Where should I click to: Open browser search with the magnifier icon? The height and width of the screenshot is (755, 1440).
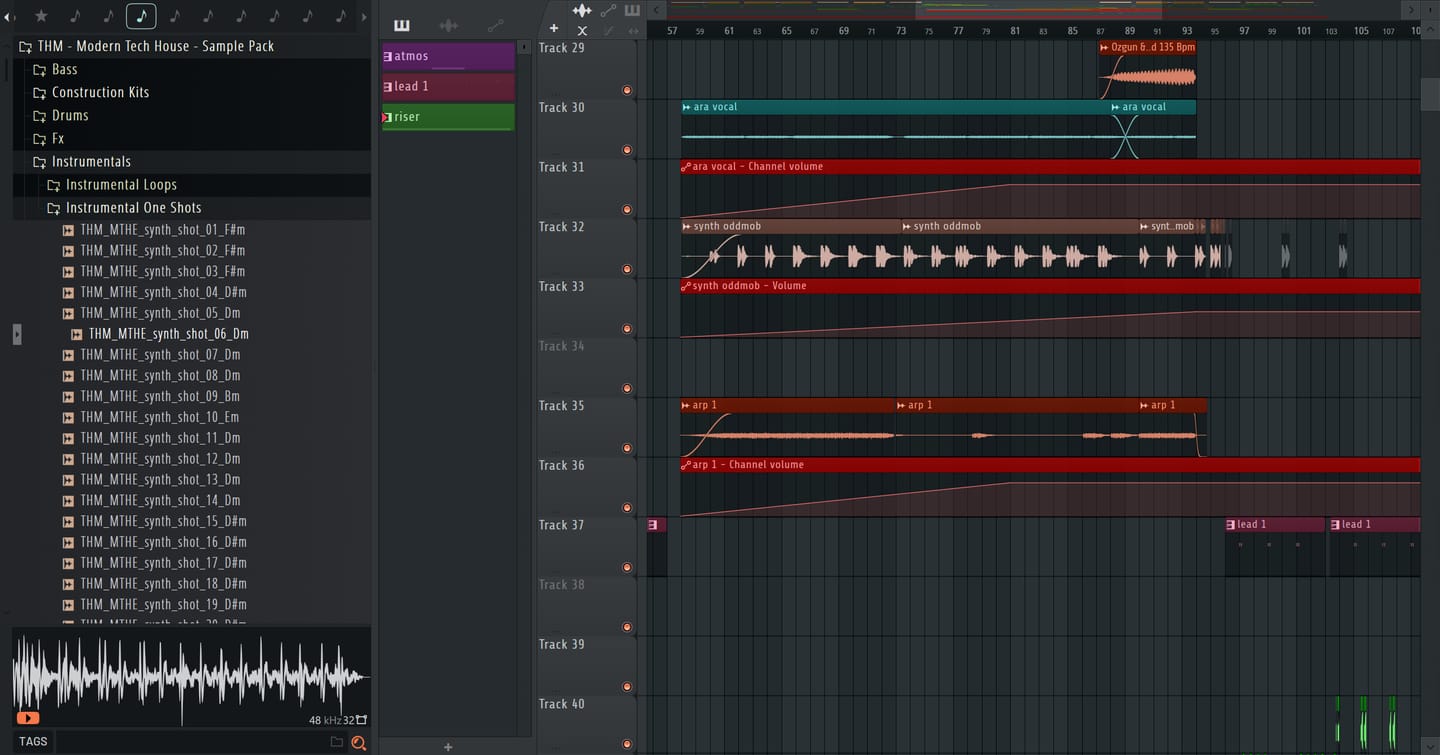(x=358, y=742)
